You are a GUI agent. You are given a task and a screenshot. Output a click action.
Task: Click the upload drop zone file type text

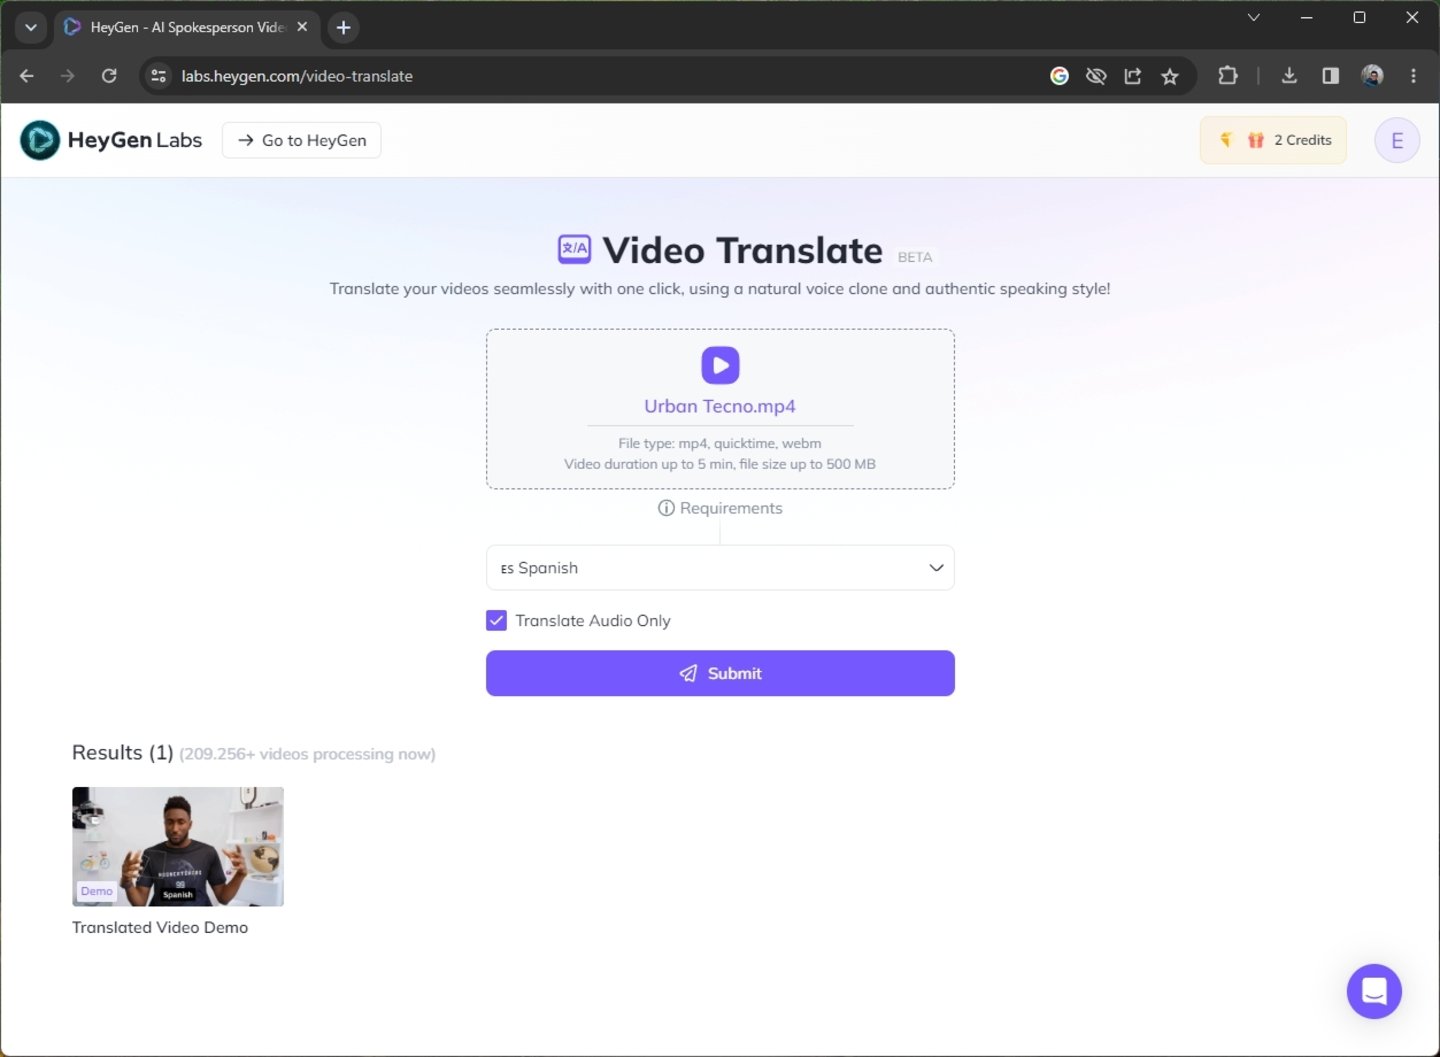[x=720, y=443]
